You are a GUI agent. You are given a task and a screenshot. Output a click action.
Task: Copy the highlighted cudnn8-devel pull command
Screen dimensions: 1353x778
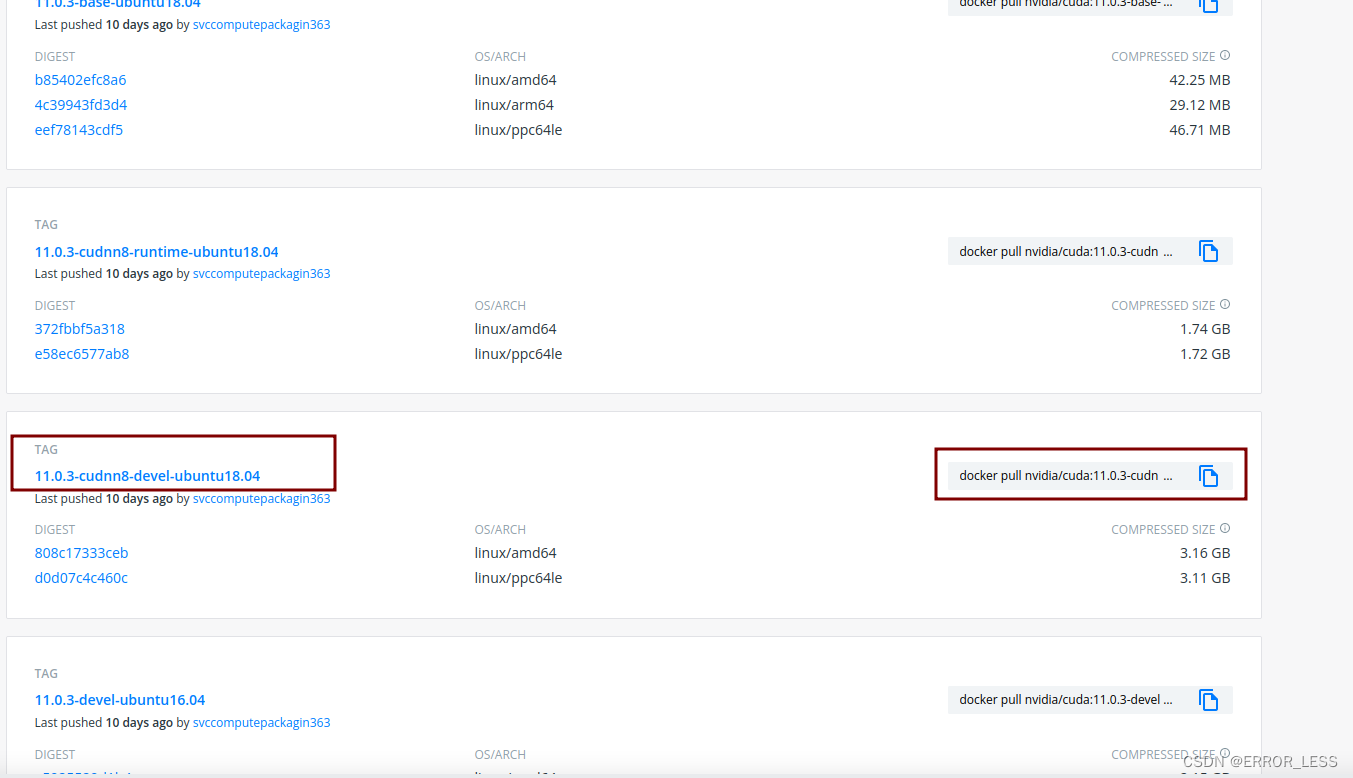click(x=1209, y=475)
